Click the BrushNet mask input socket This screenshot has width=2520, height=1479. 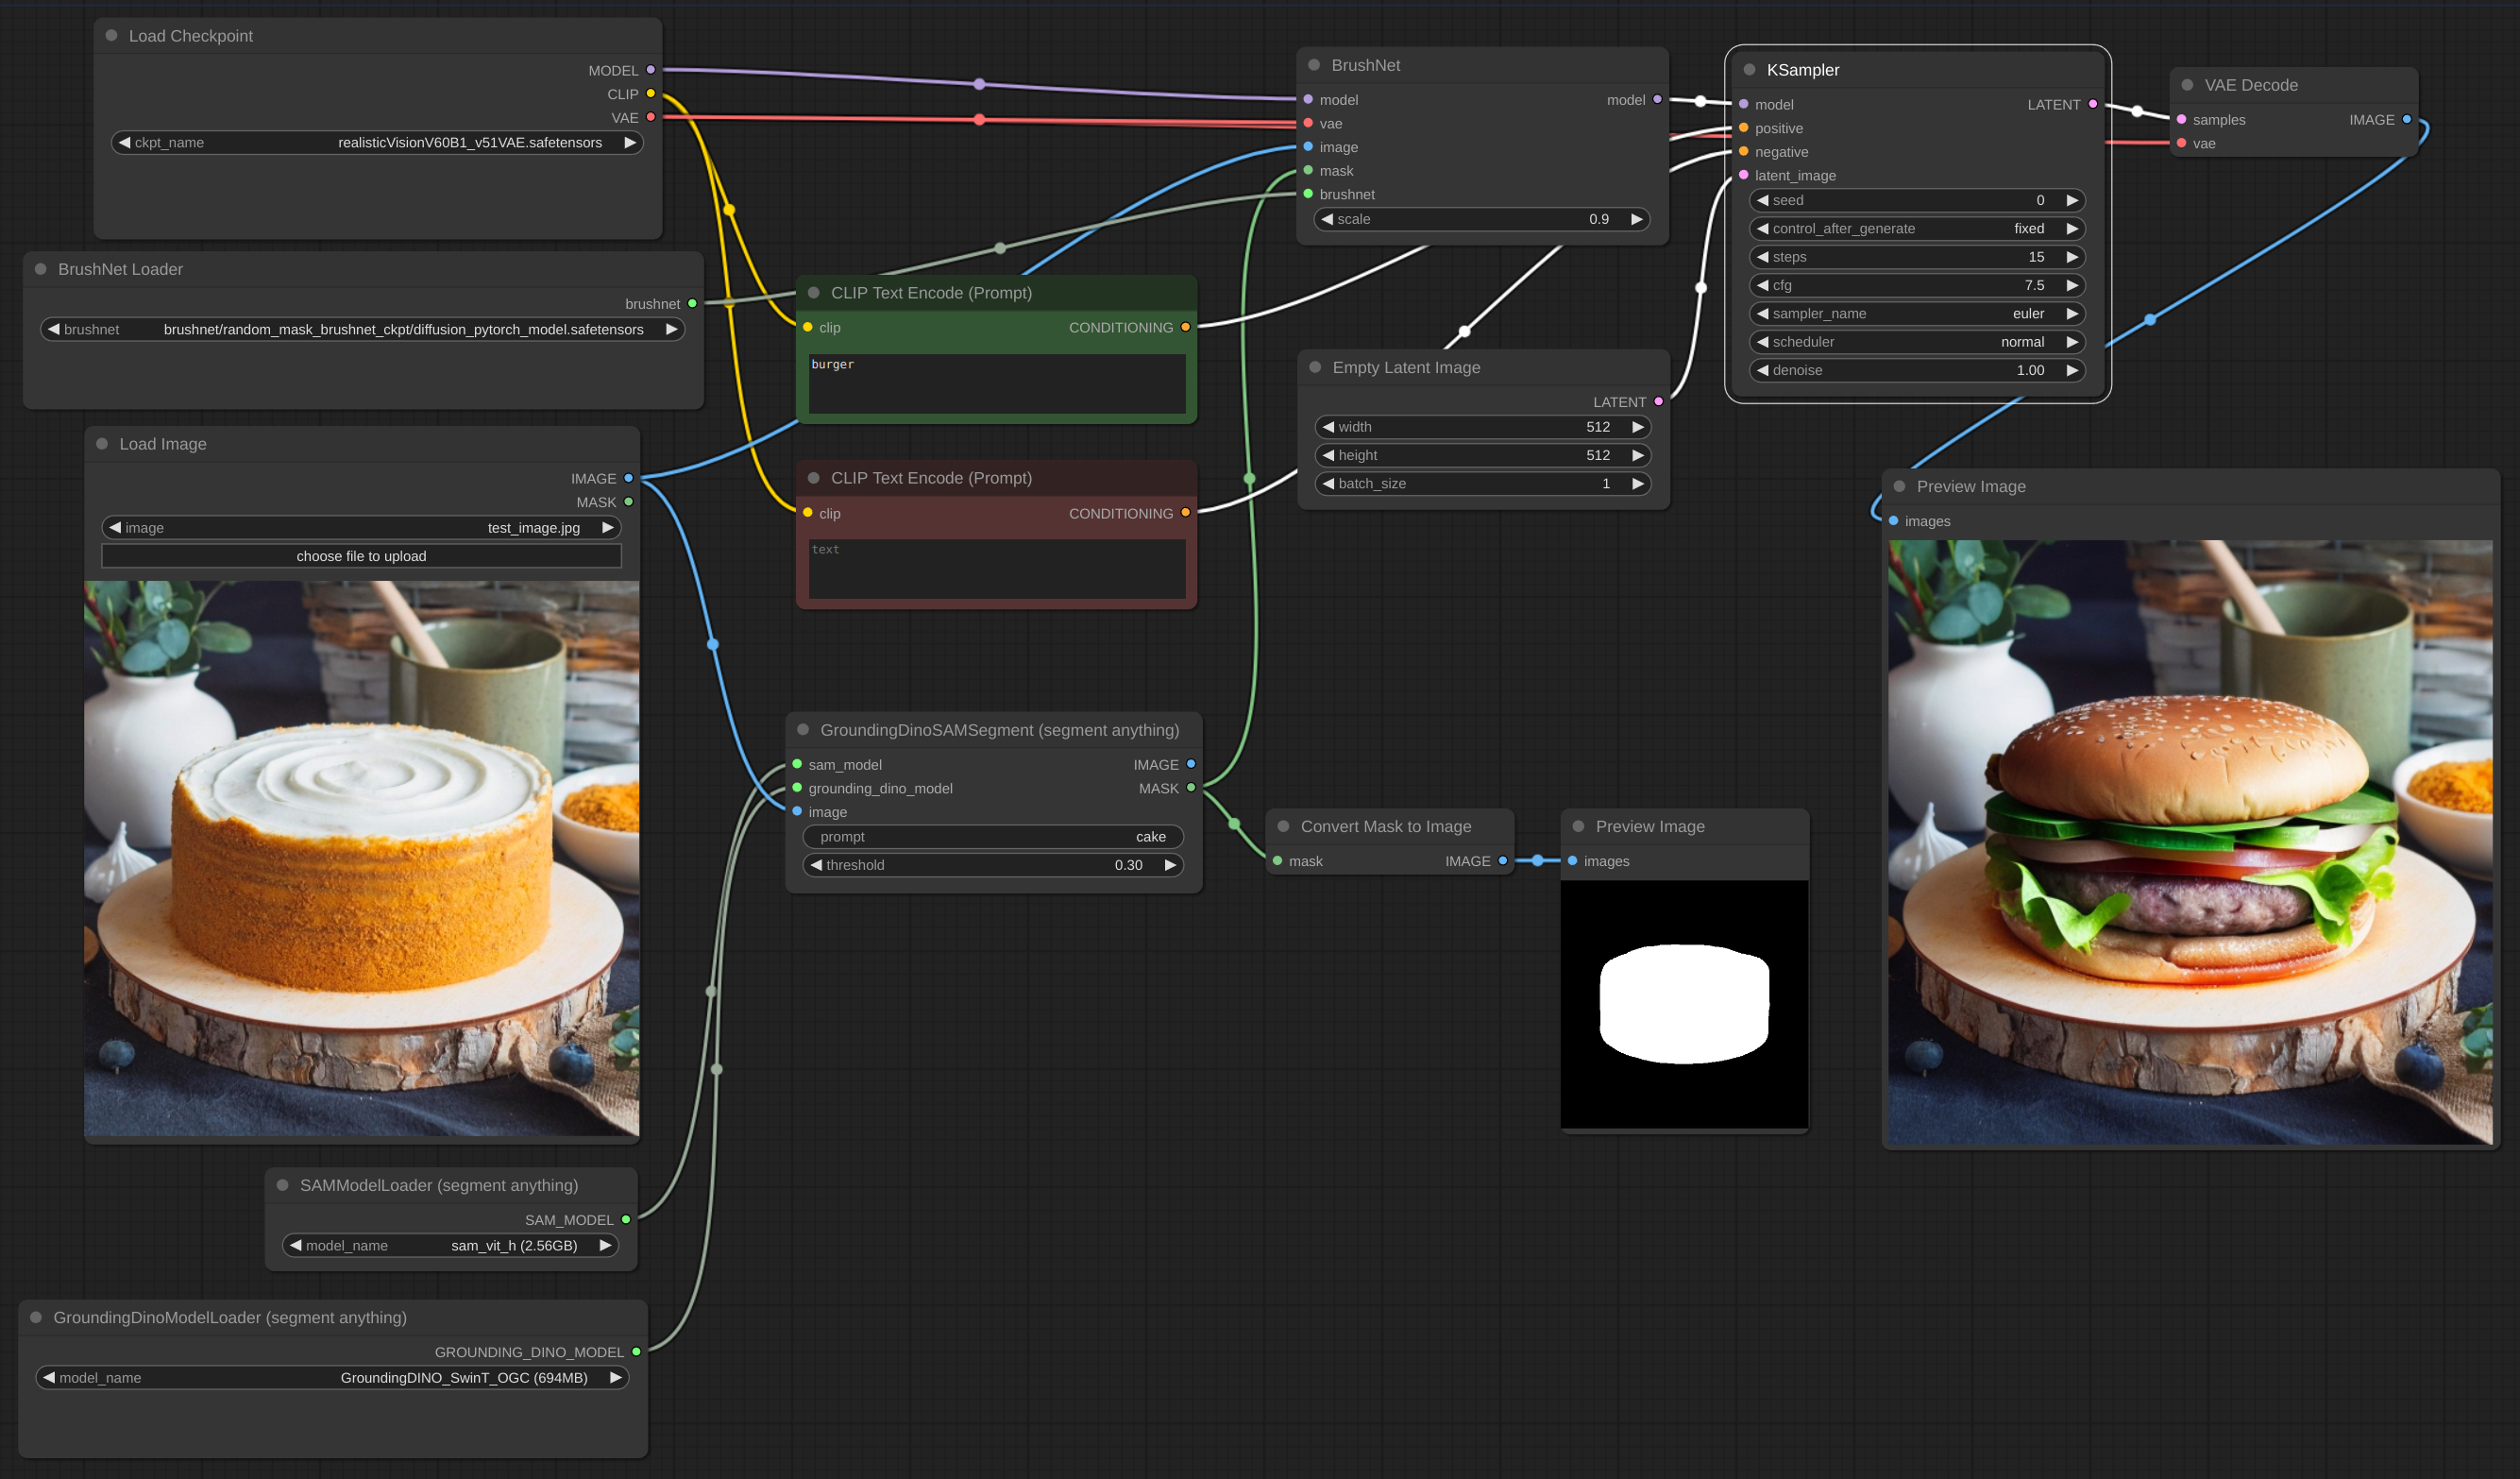coord(1308,171)
